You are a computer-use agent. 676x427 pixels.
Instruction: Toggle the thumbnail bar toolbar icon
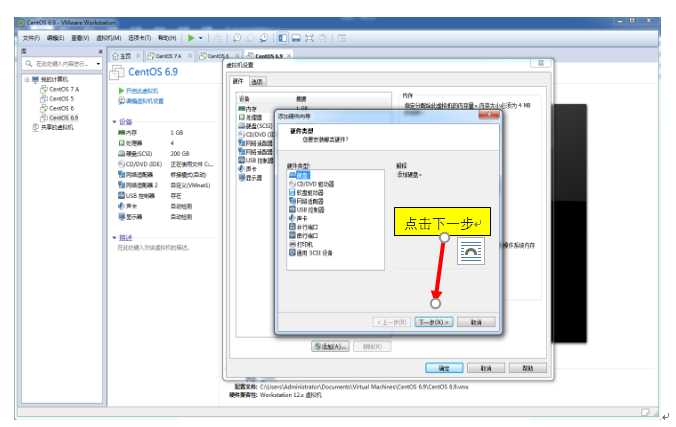pyautogui.click(x=296, y=38)
